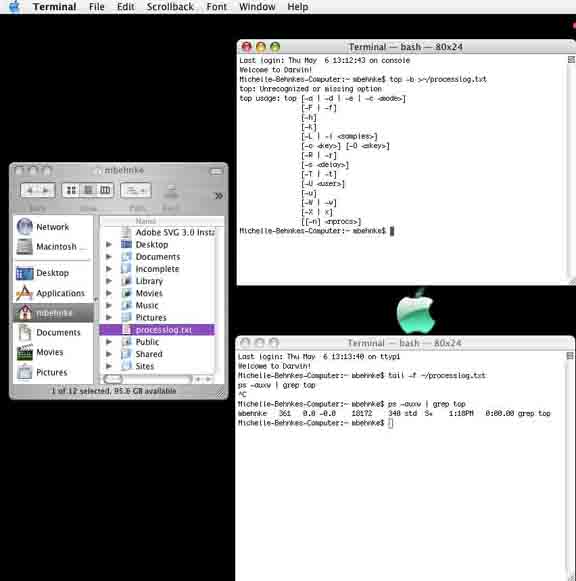This screenshot has width=576, height=581.
Task: Expand the Pictures folder in list
Action: [x=109, y=318]
